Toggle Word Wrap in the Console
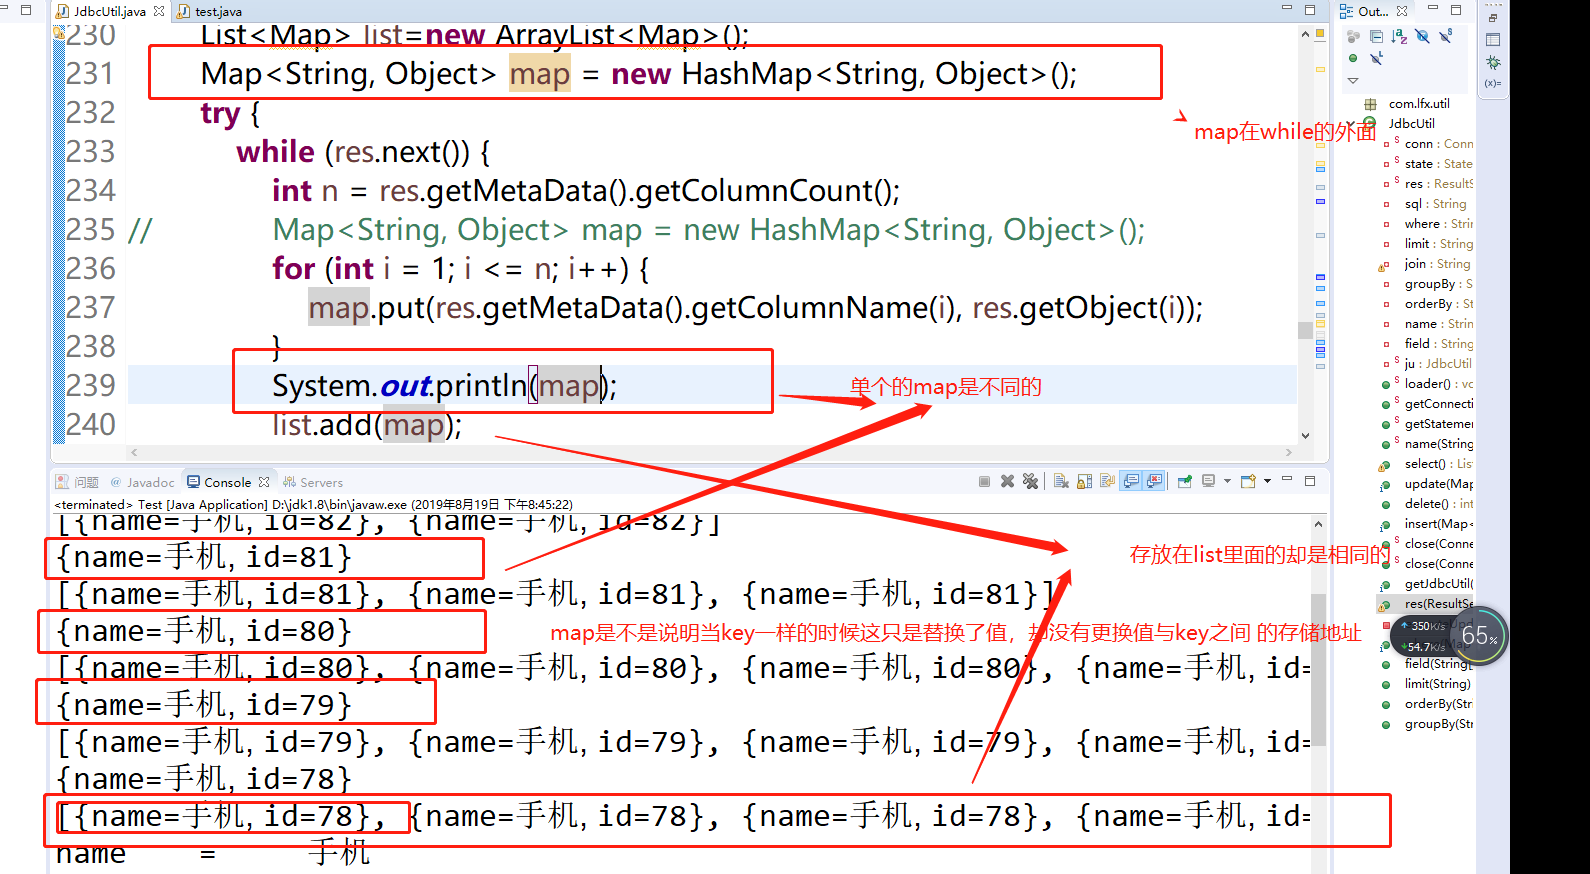This screenshot has width=1590, height=874. pyautogui.click(x=1107, y=481)
